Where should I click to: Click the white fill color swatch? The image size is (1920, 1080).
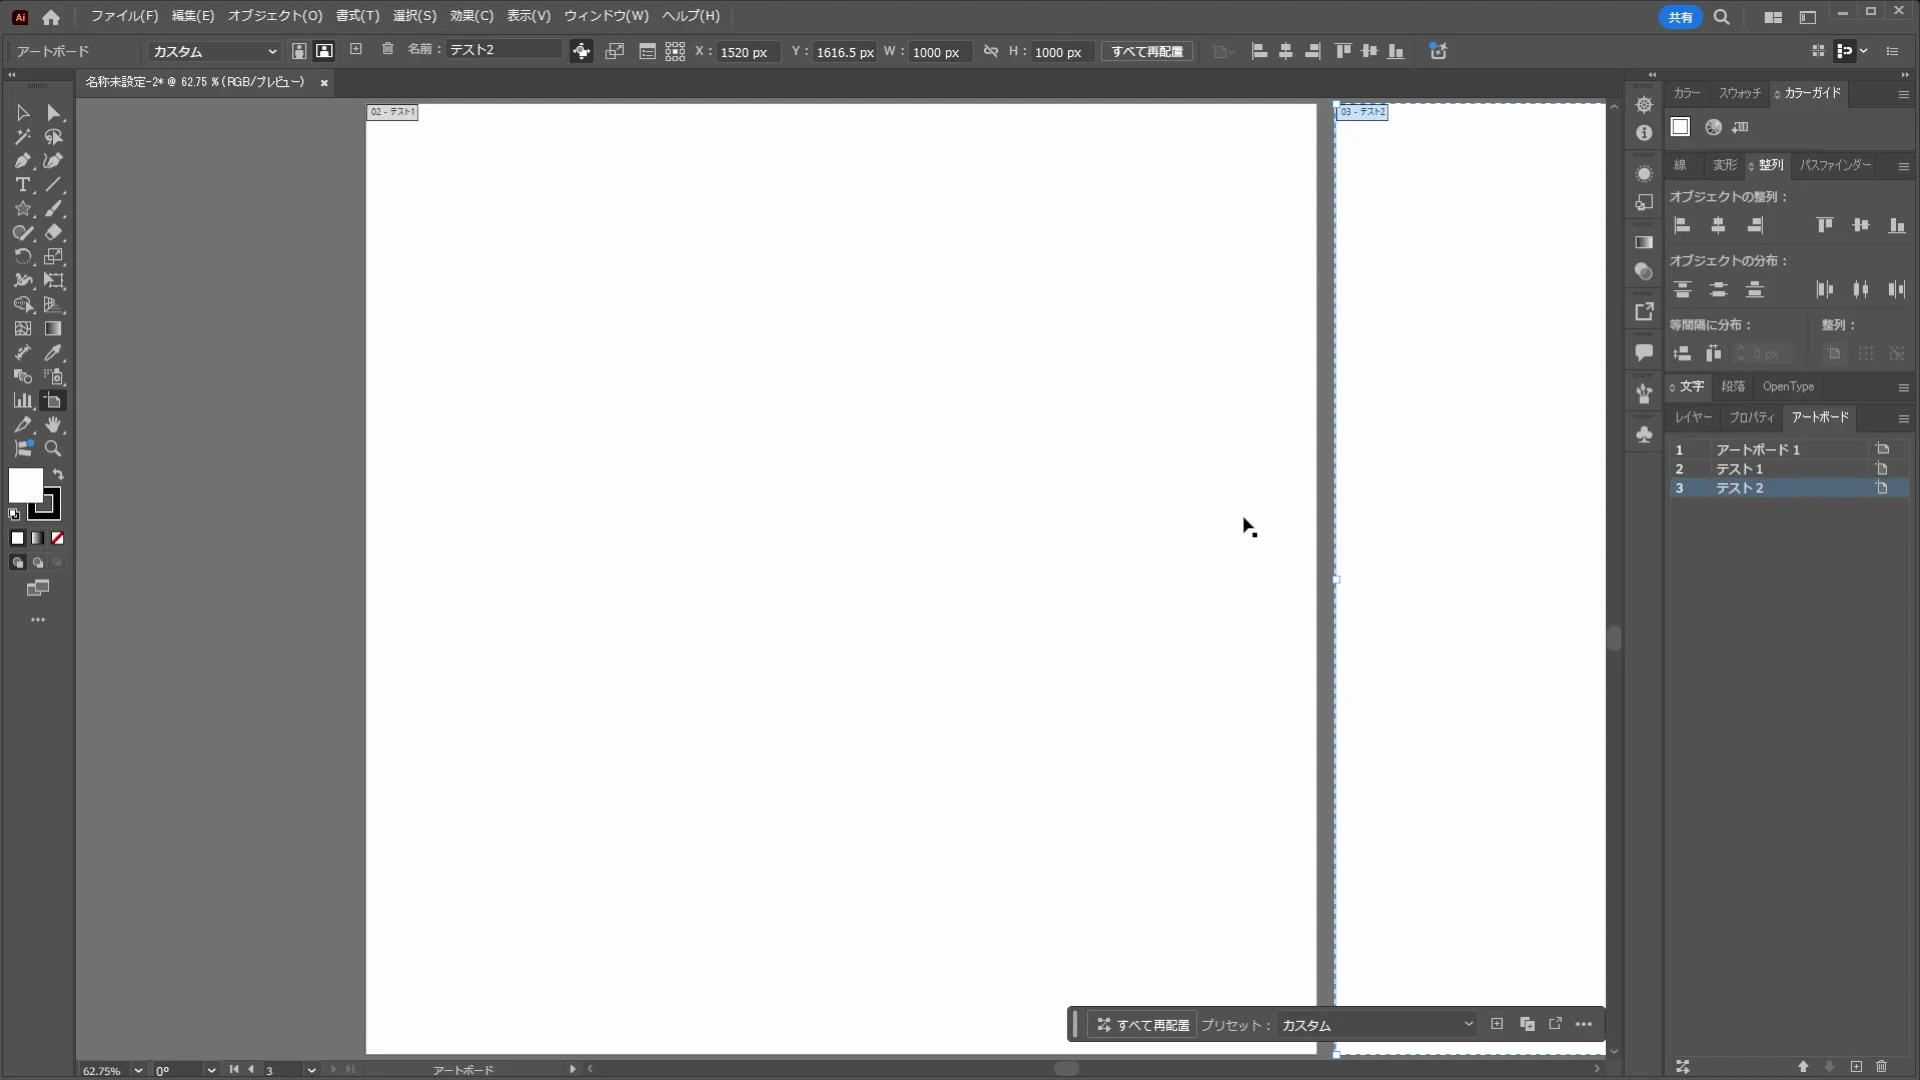pyautogui.click(x=26, y=486)
